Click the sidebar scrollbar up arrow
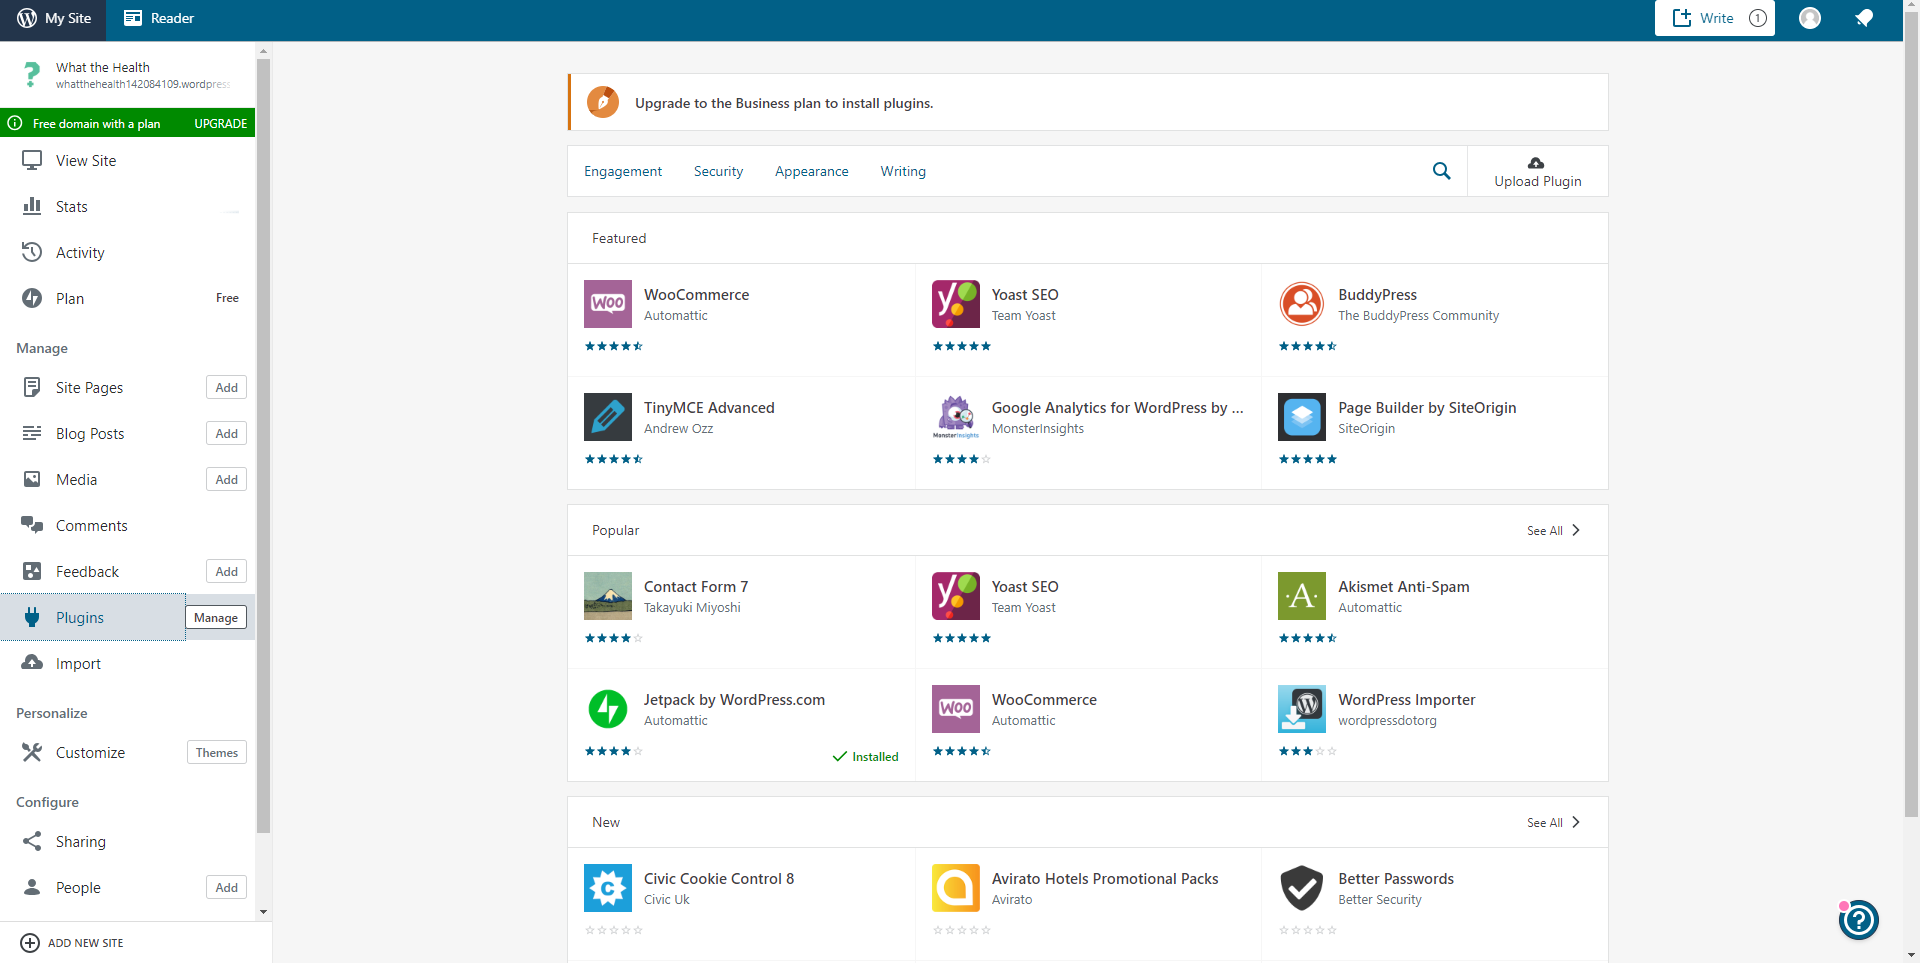The width and height of the screenshot is (1920, 963). click(x=263, y=50)
